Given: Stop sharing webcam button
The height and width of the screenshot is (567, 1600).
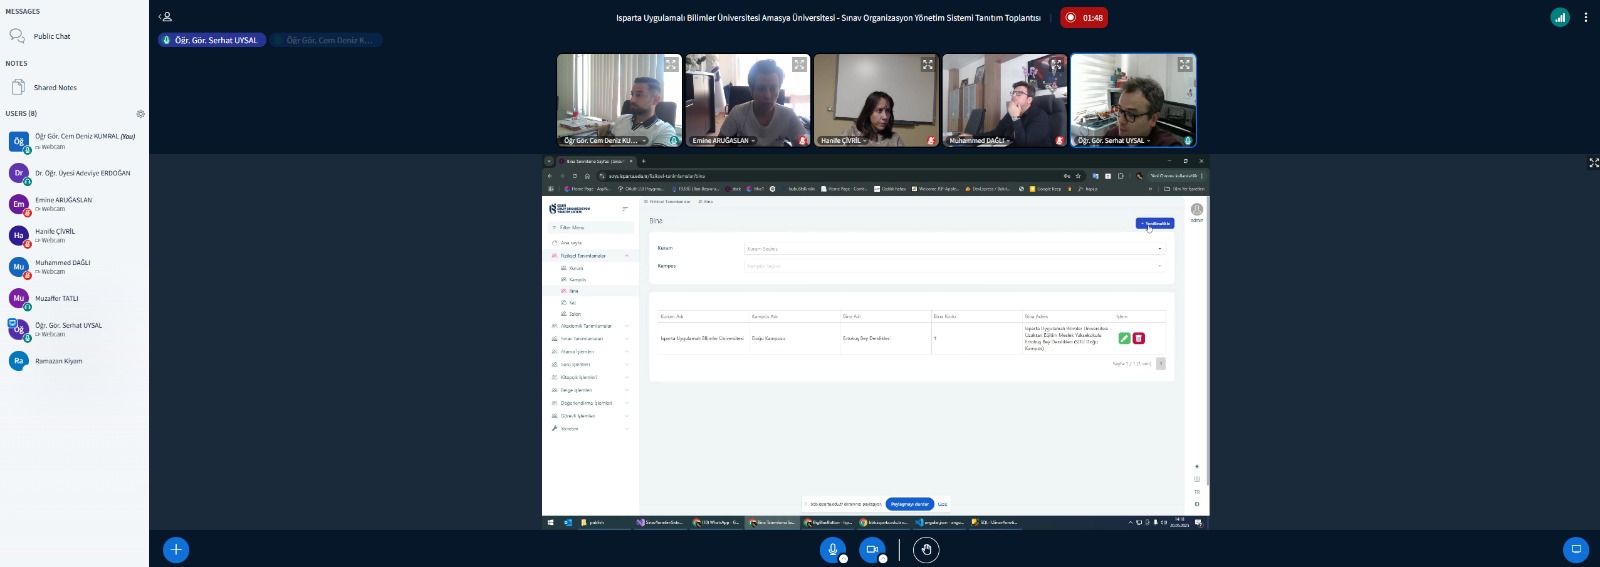Looking at the screenshot, I should click(872, 549).
